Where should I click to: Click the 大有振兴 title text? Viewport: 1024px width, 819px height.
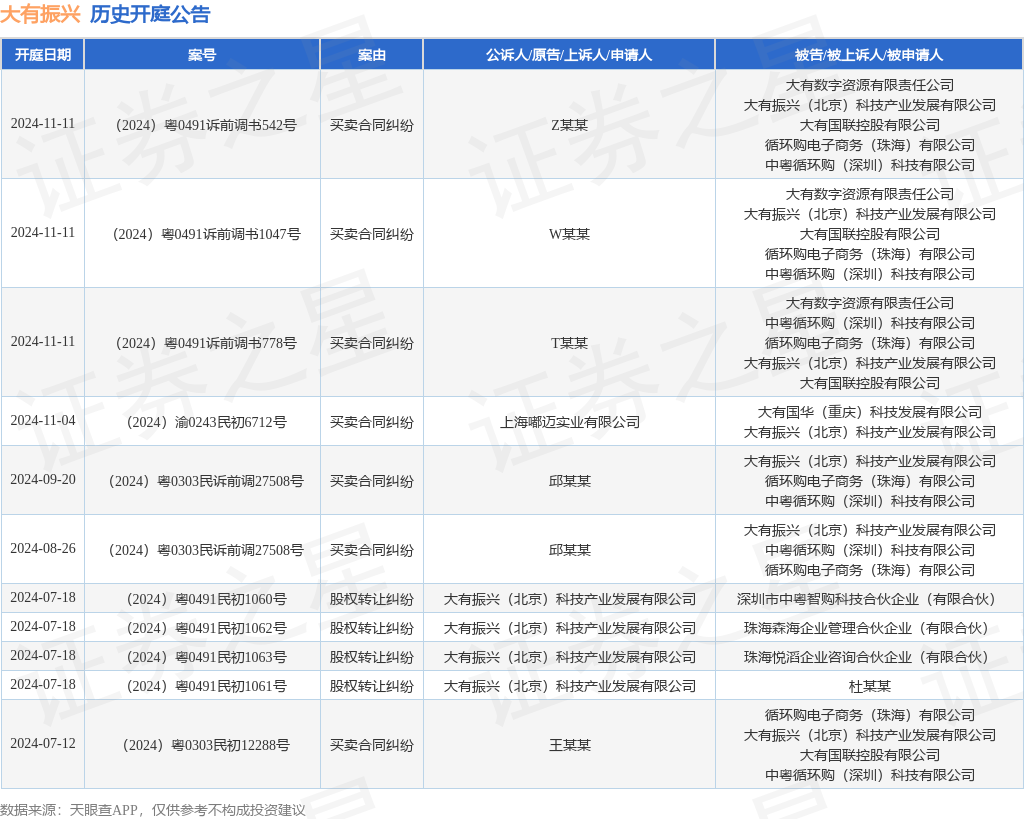click(40, 14)
